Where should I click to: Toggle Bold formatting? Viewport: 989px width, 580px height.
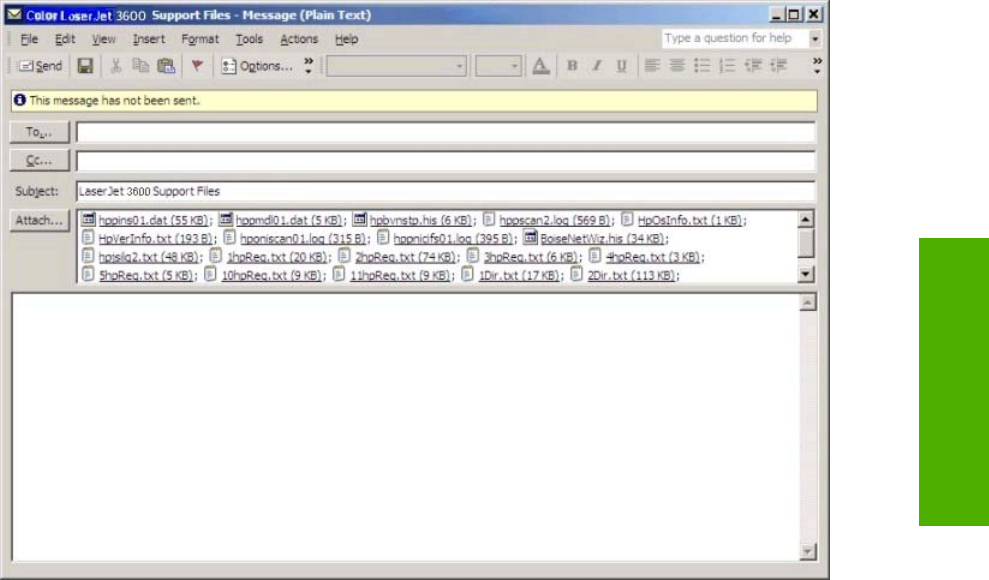[572, 66]
